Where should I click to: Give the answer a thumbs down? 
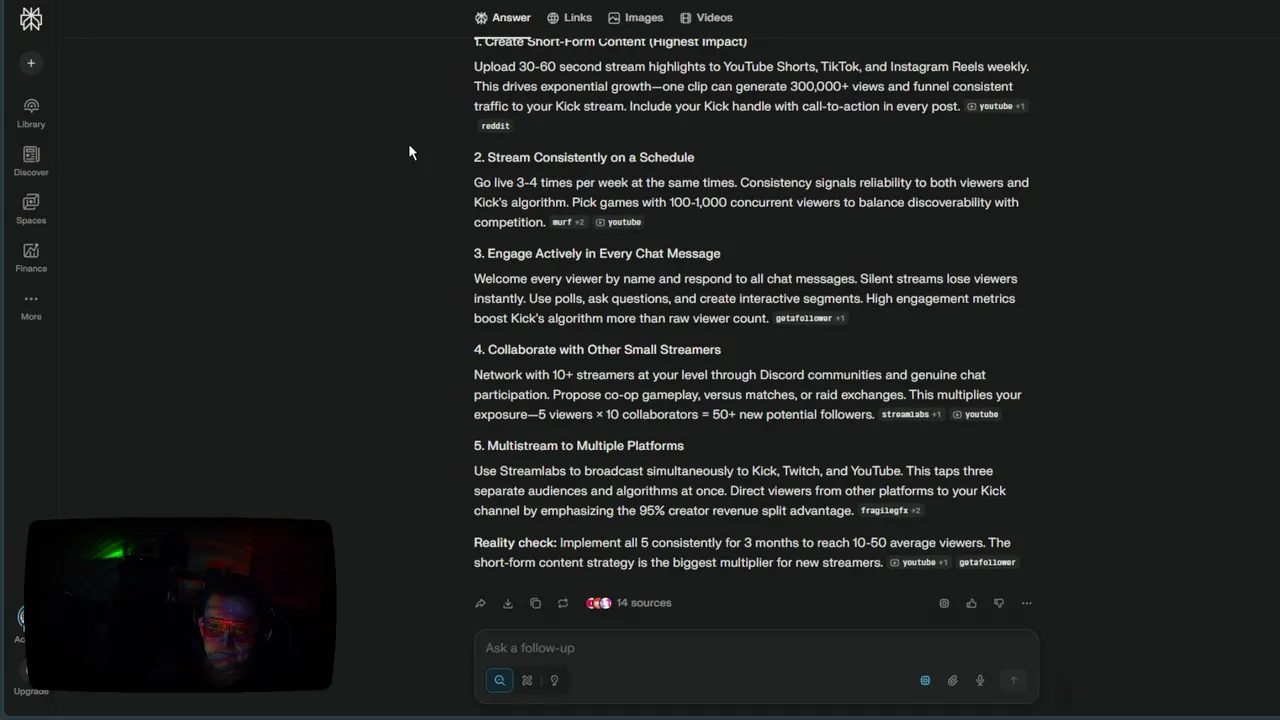999,603
